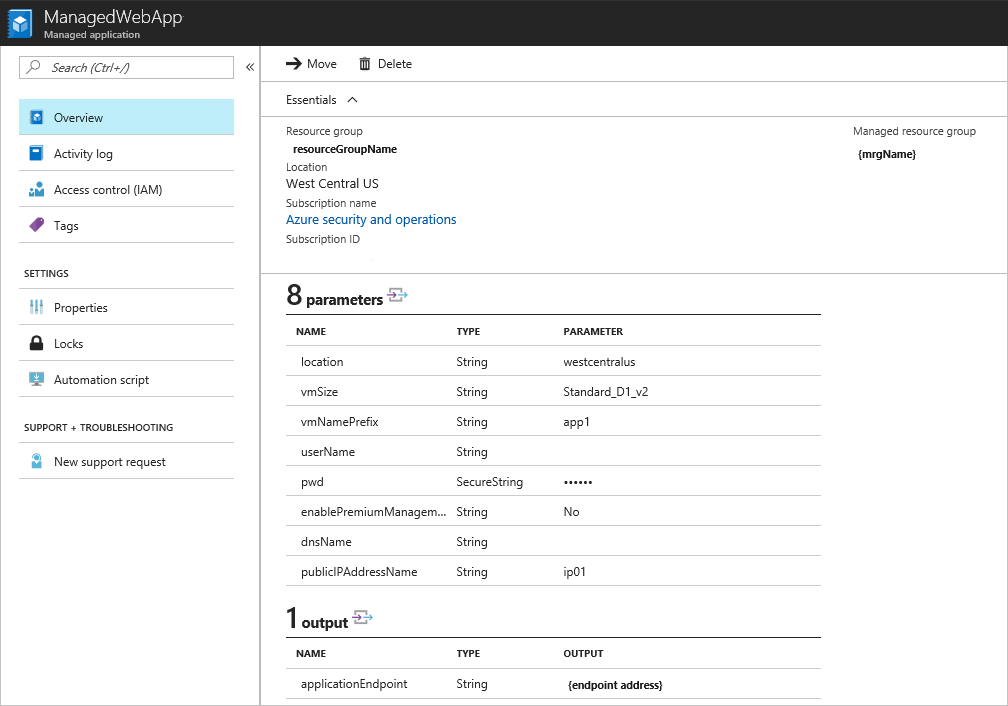Screen dimensions: 1008x706
Task: Open the parameters details arrow icon
Action: [x=397, y=296]
